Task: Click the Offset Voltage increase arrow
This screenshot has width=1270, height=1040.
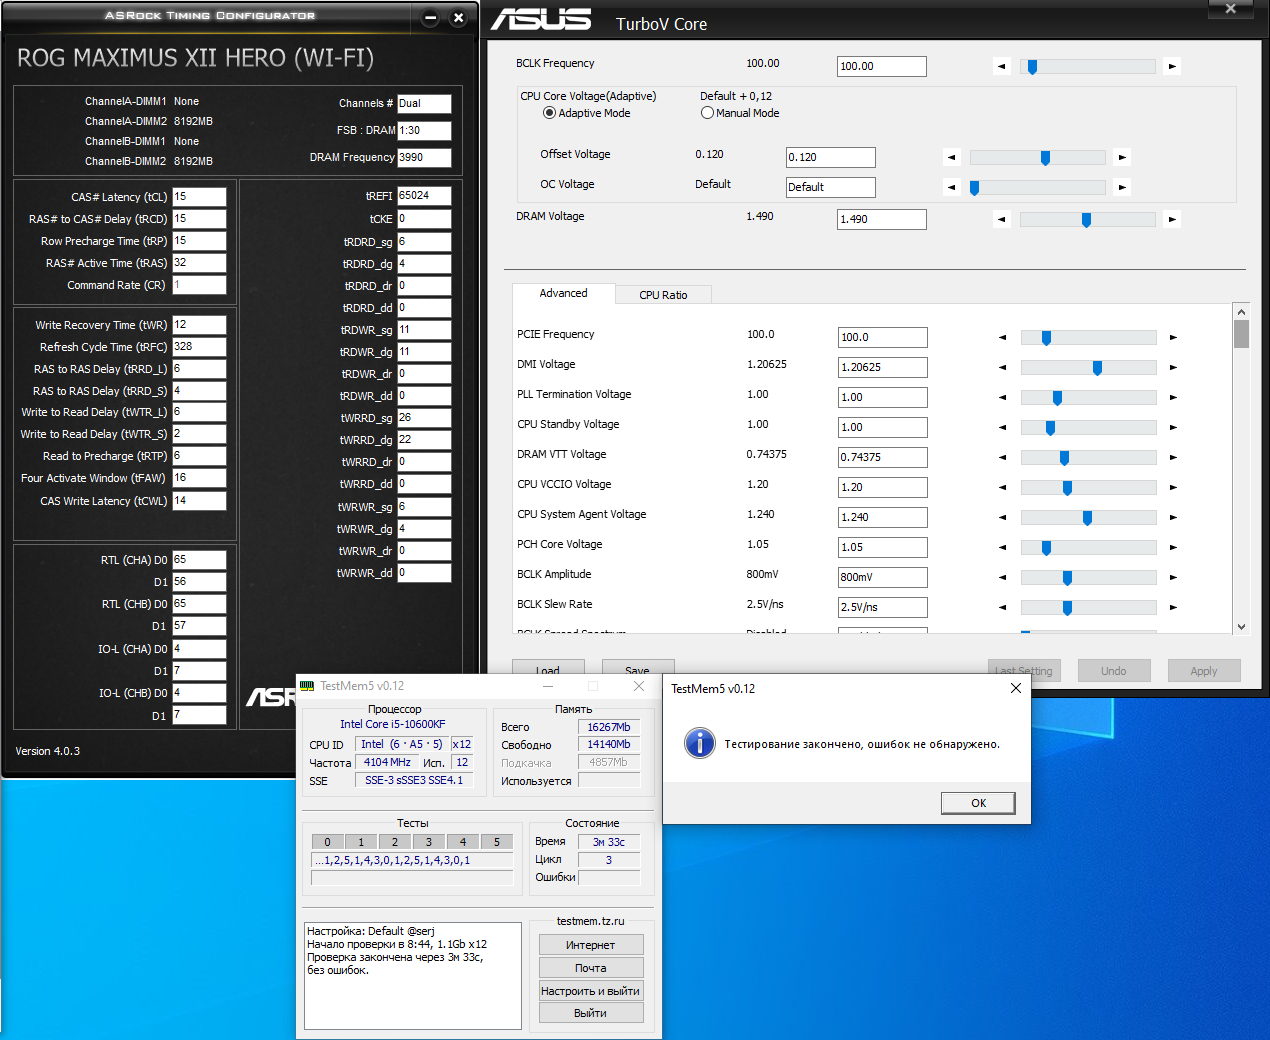Action: click(x=1122, y=157)
